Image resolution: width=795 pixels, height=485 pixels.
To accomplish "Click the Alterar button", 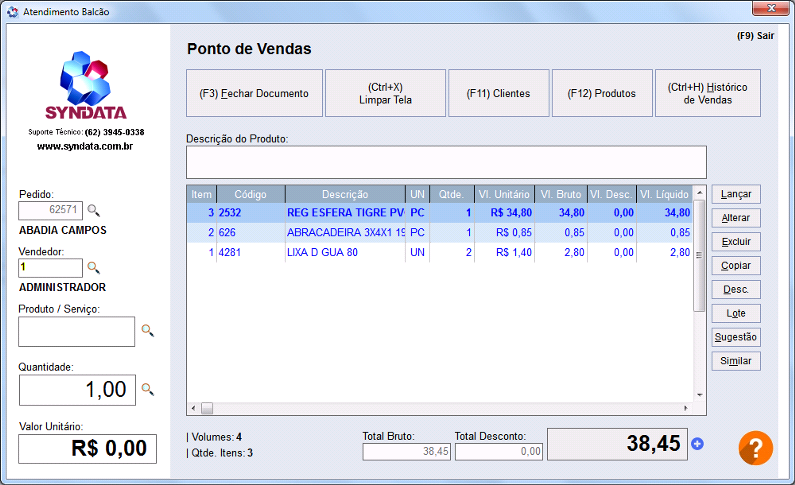I will [736, 218].
